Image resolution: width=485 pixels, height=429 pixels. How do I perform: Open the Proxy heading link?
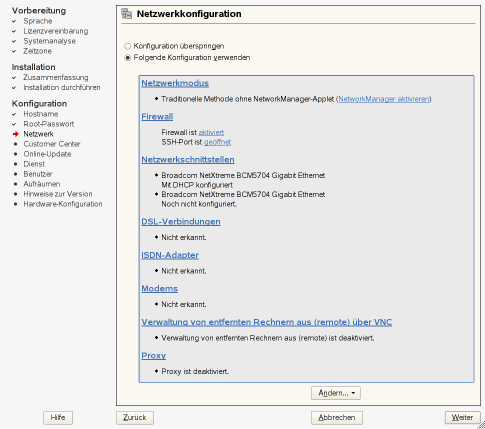pyautogui.click(x=153, y=356)
